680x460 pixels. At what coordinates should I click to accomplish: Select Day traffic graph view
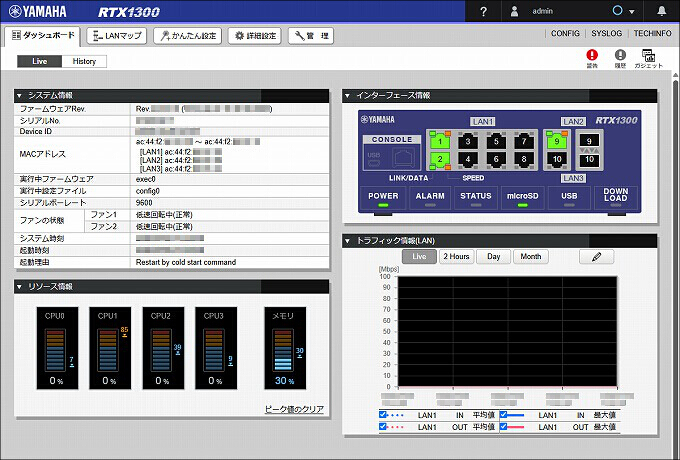(x=494, y=257)
